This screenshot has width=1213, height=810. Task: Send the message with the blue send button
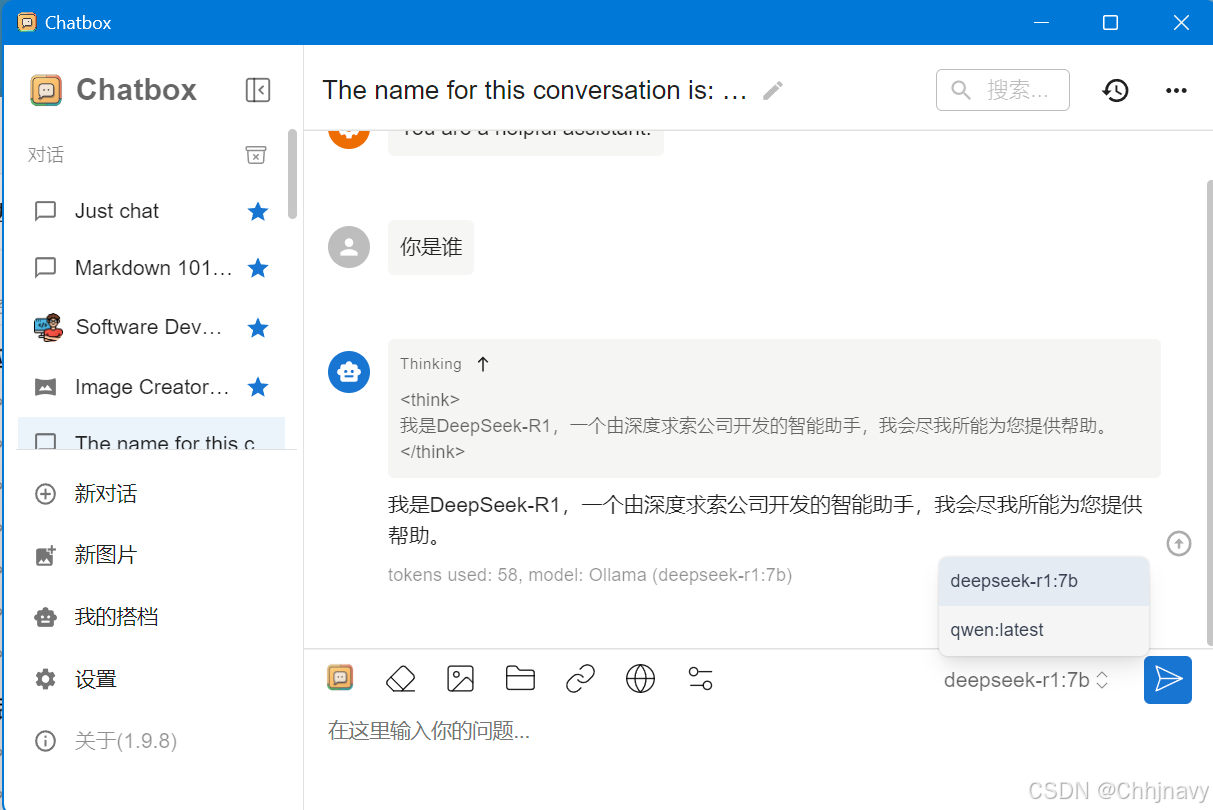(x=1168, y=680)
